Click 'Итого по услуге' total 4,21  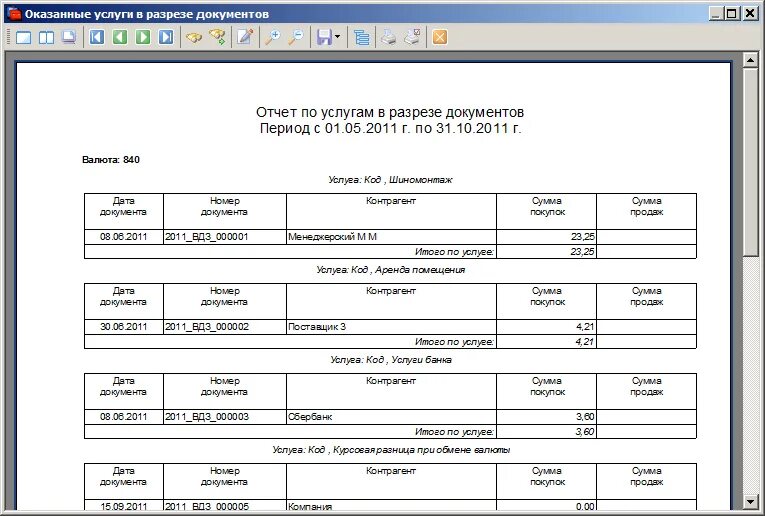pos(585,341)
